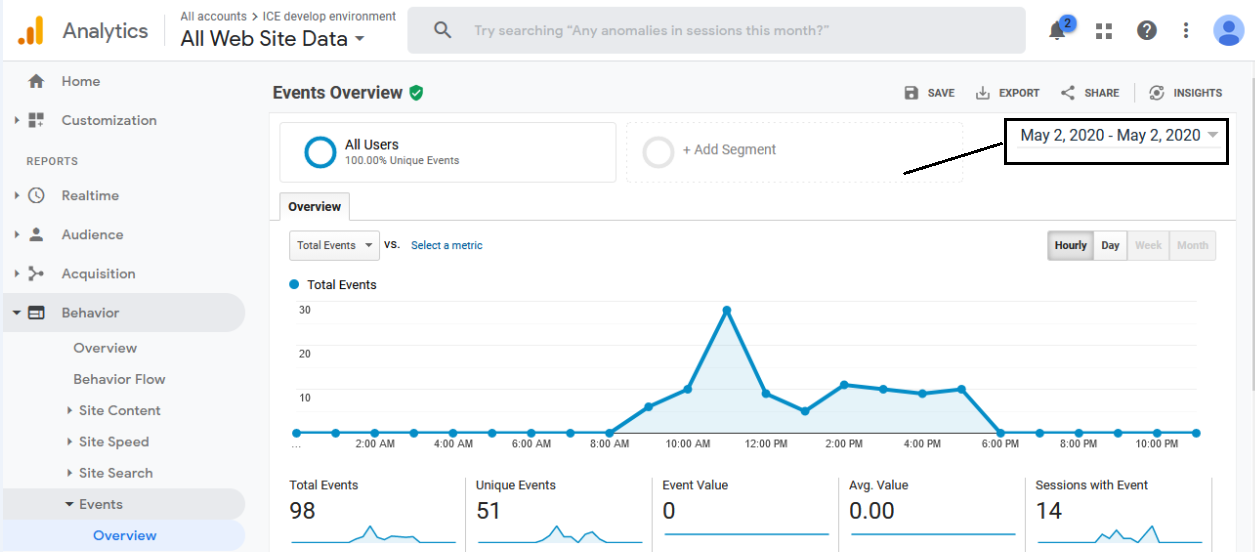Open the date range dropdown
Screen dimensions: 1255x552
point(1118,136)
